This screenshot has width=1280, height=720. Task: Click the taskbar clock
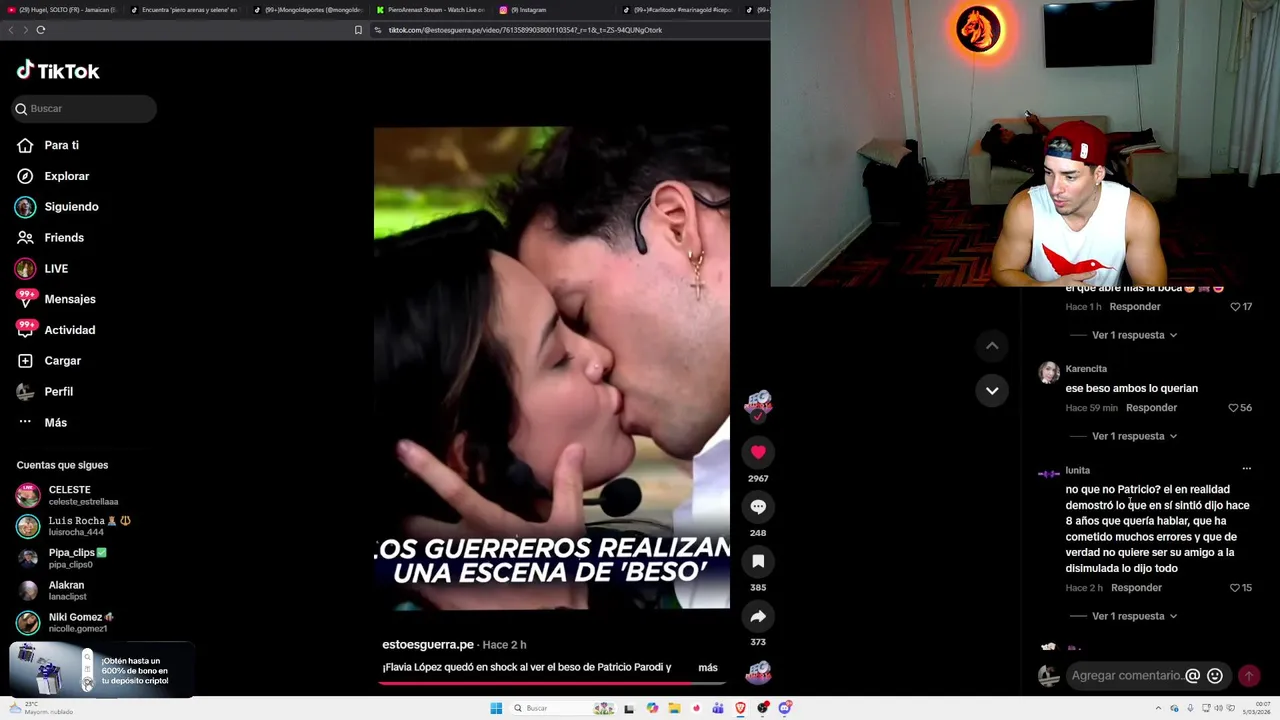pos(1256,708)
